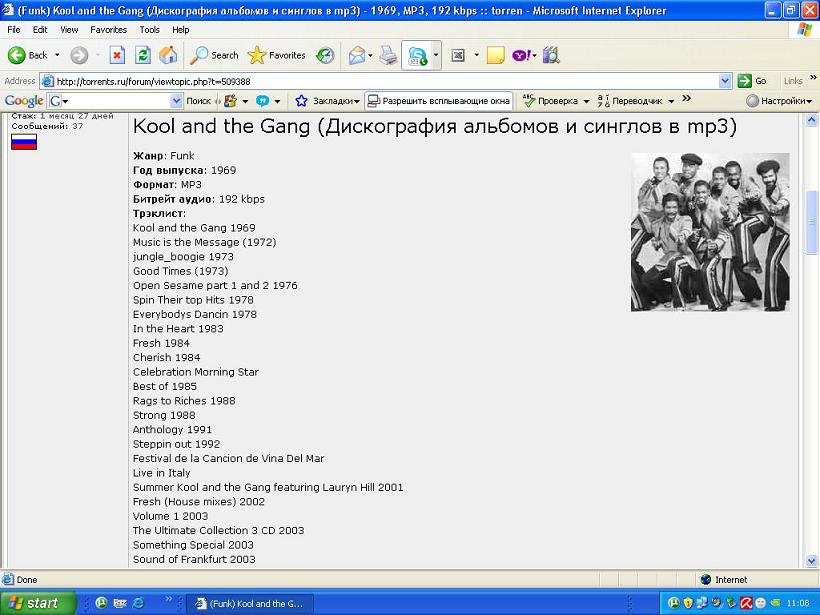Open the Настройки settings dropdown
This screenshot has width=820, height=615.
(779, 101)
